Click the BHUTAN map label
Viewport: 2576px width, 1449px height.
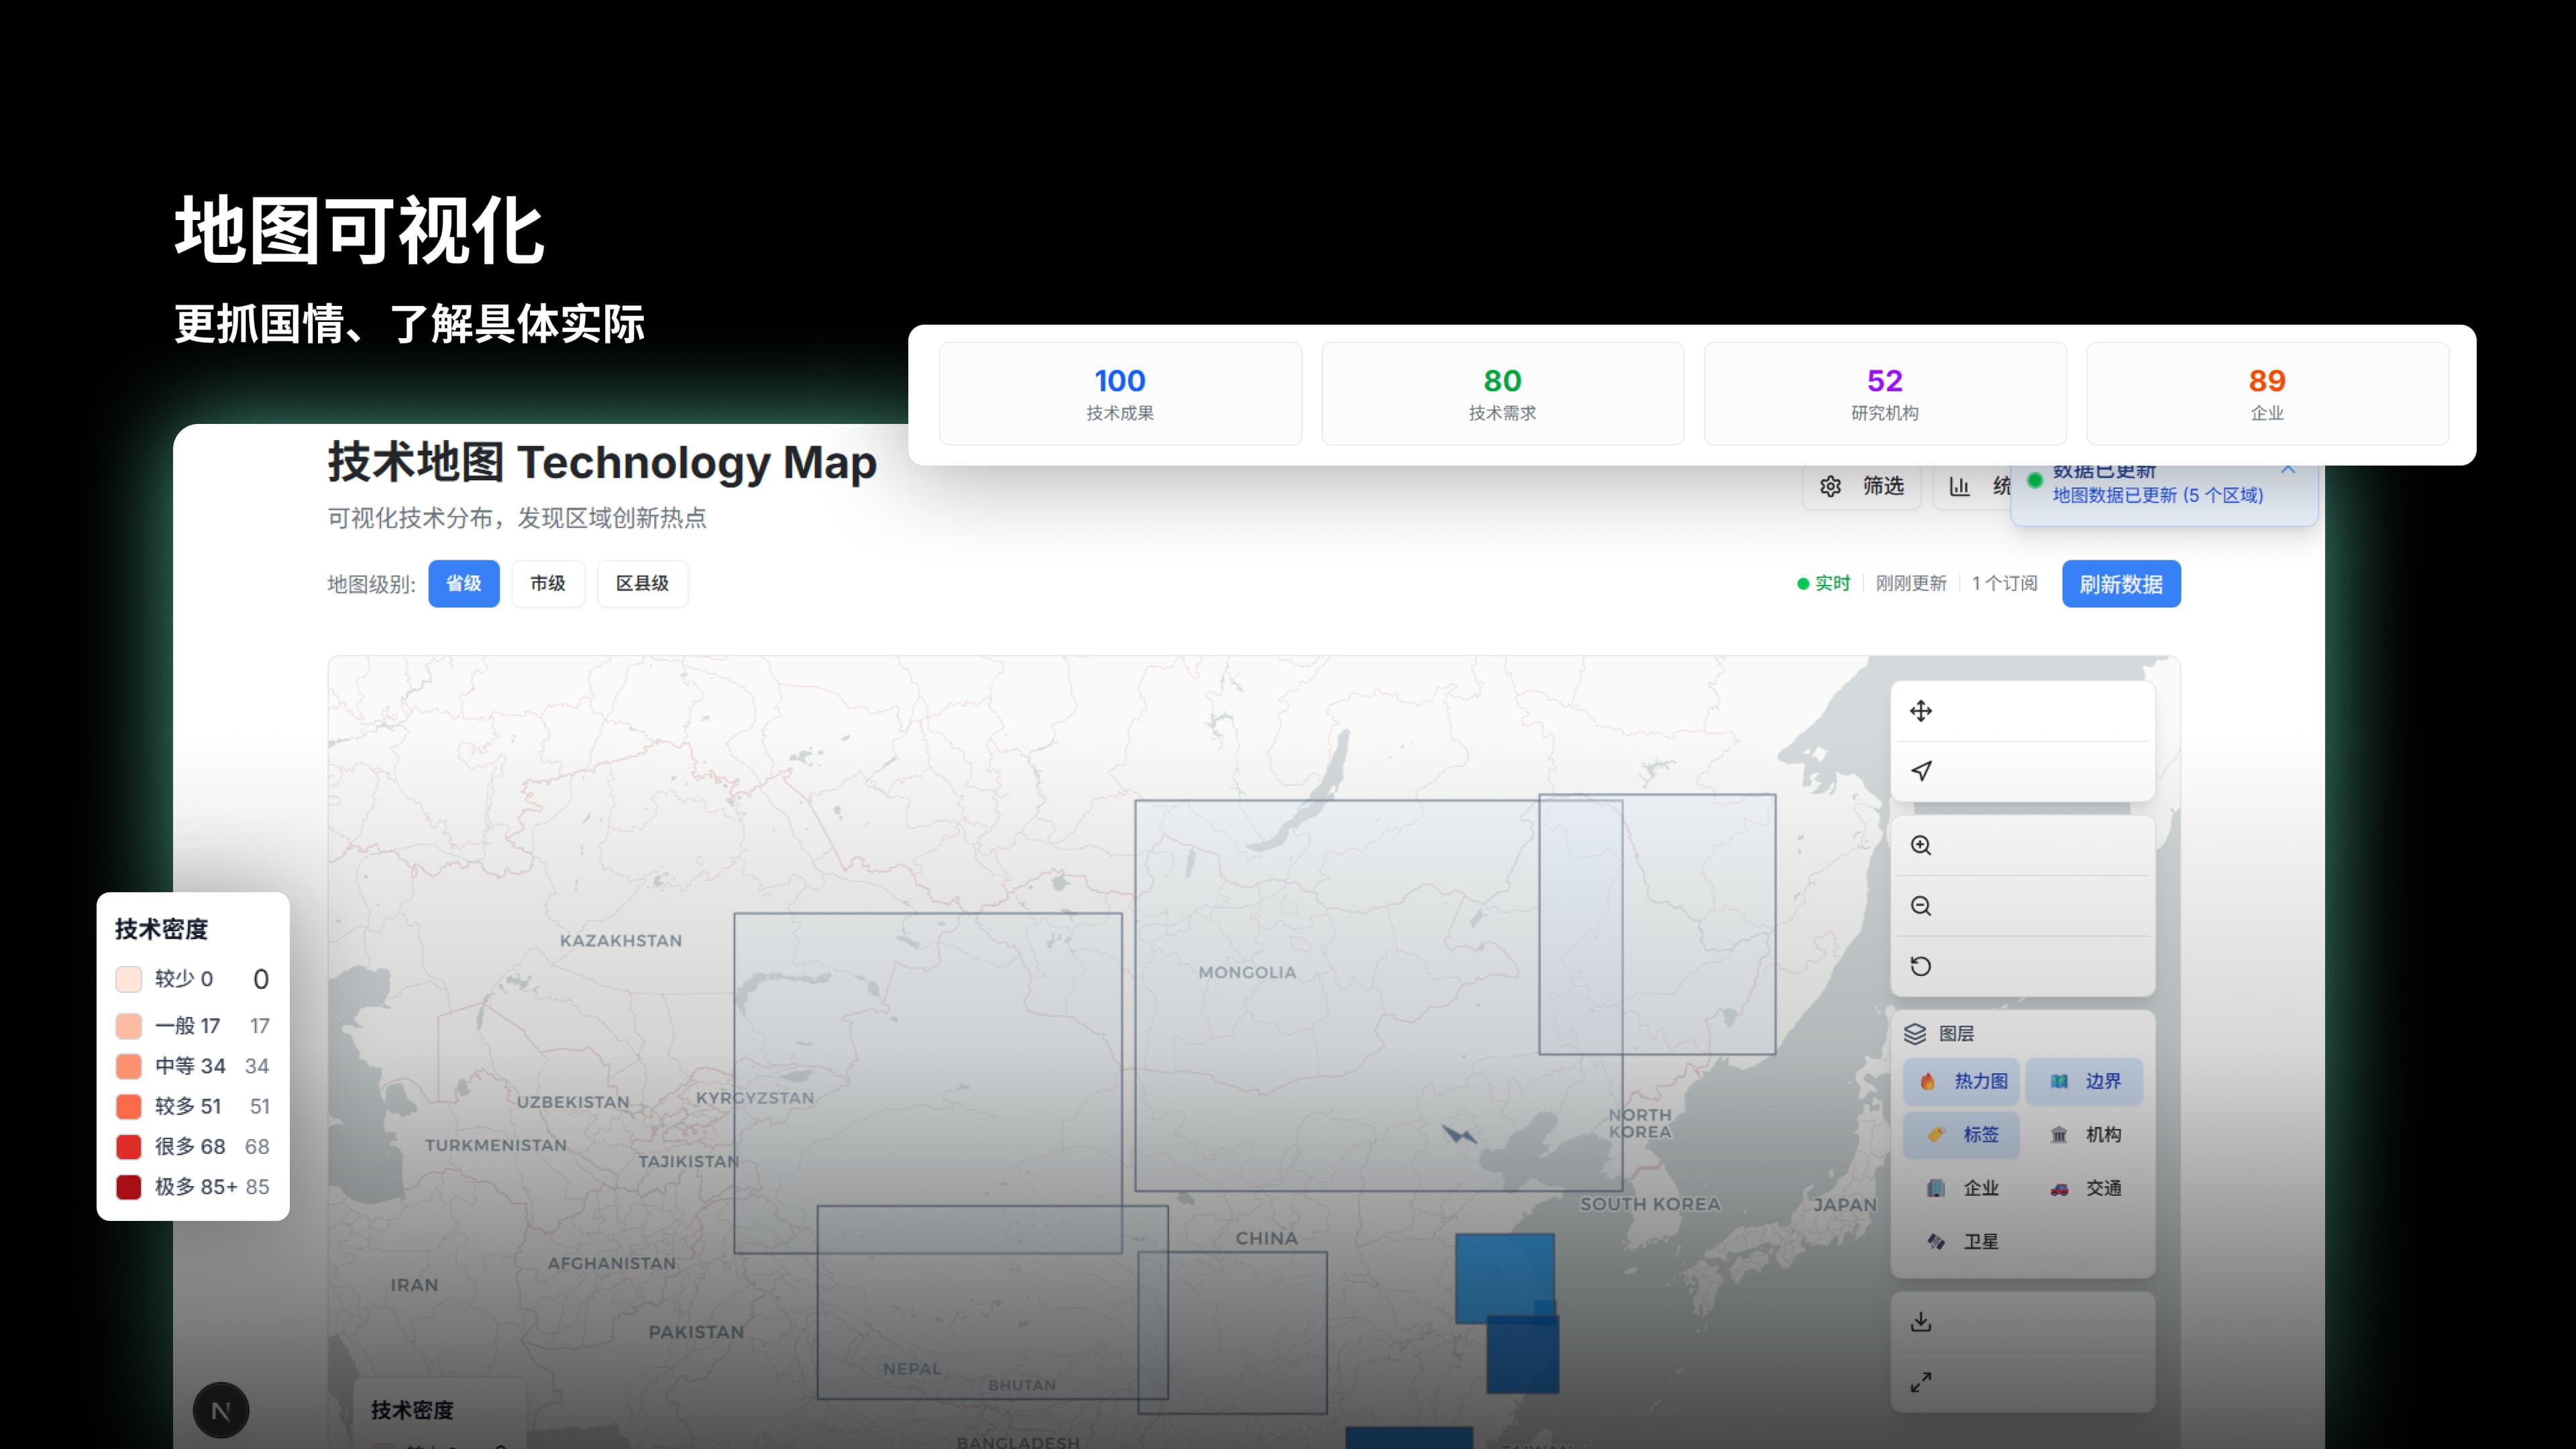click(1022, 1385)
